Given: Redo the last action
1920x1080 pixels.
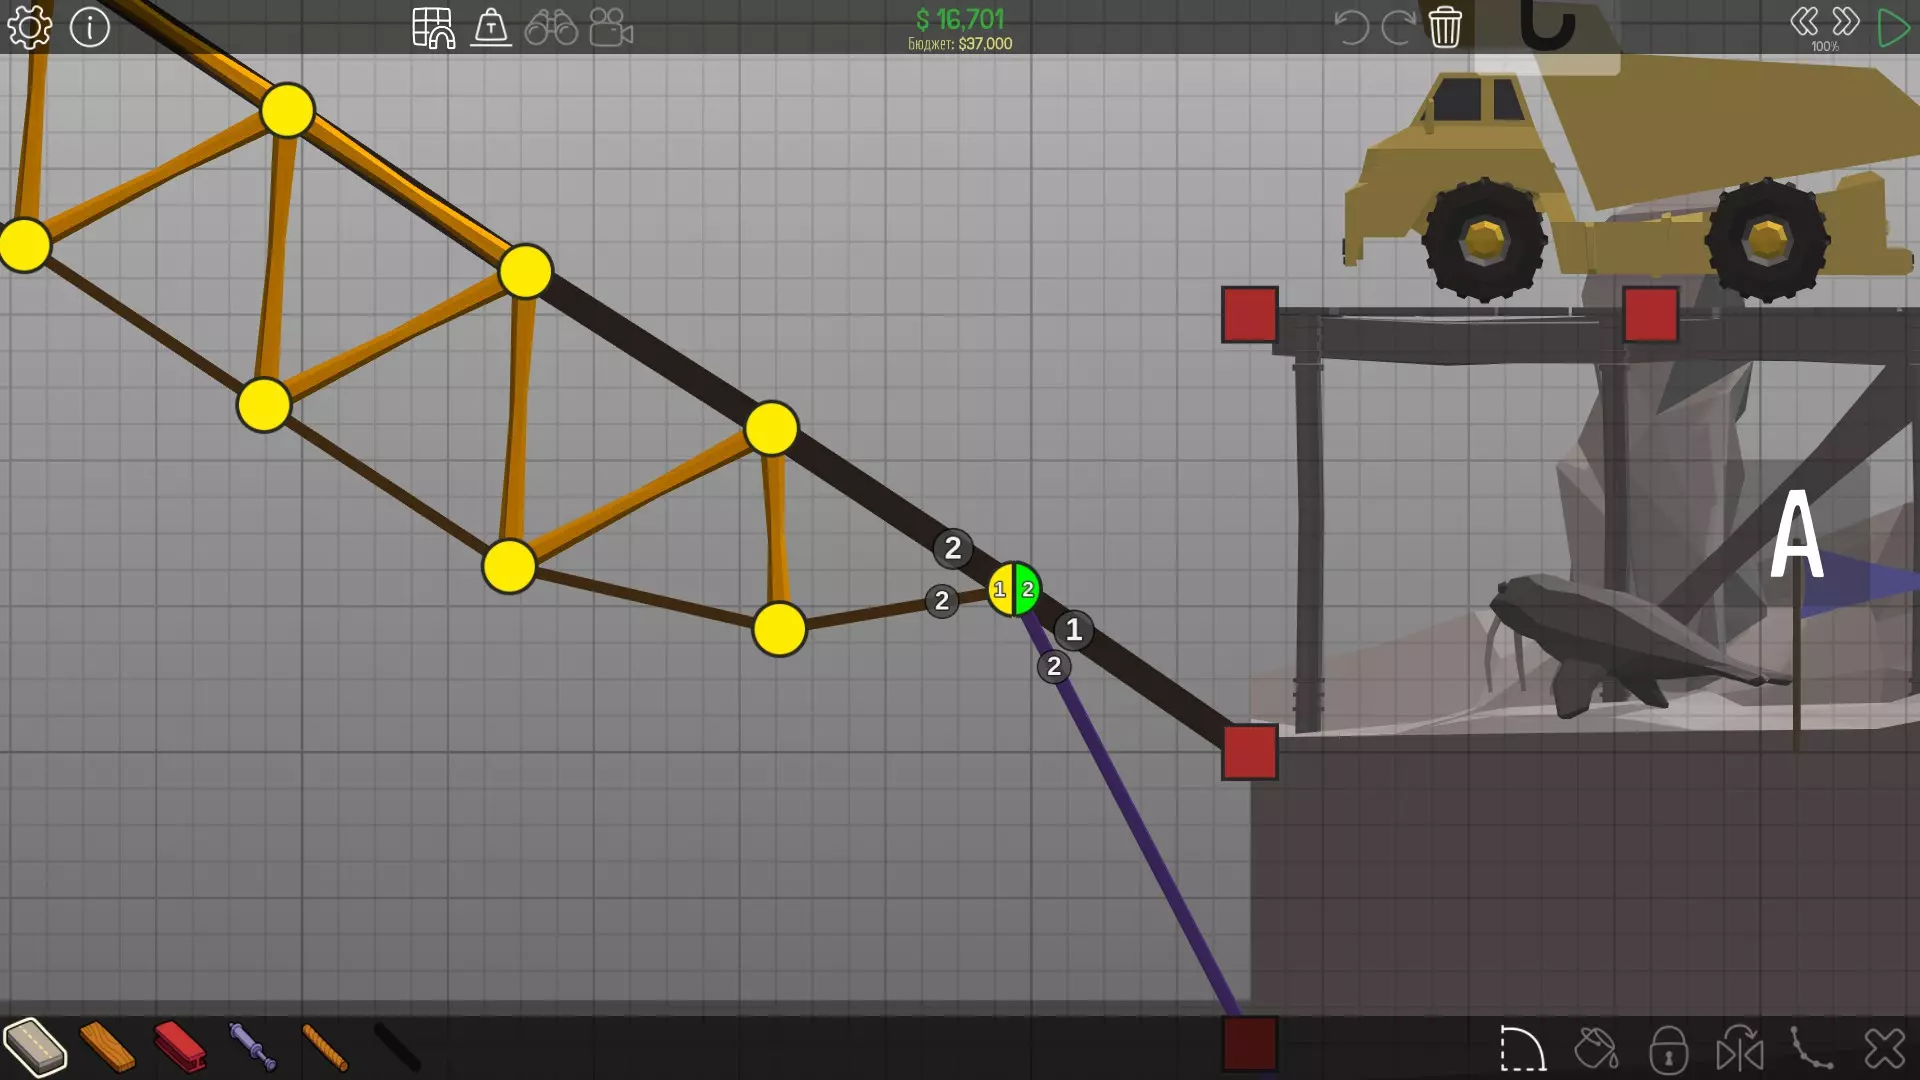Looking at the screenshot, I should 1397,27.
